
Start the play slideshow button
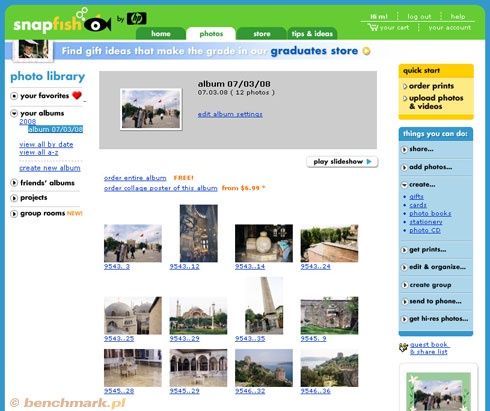click(342, 162)
